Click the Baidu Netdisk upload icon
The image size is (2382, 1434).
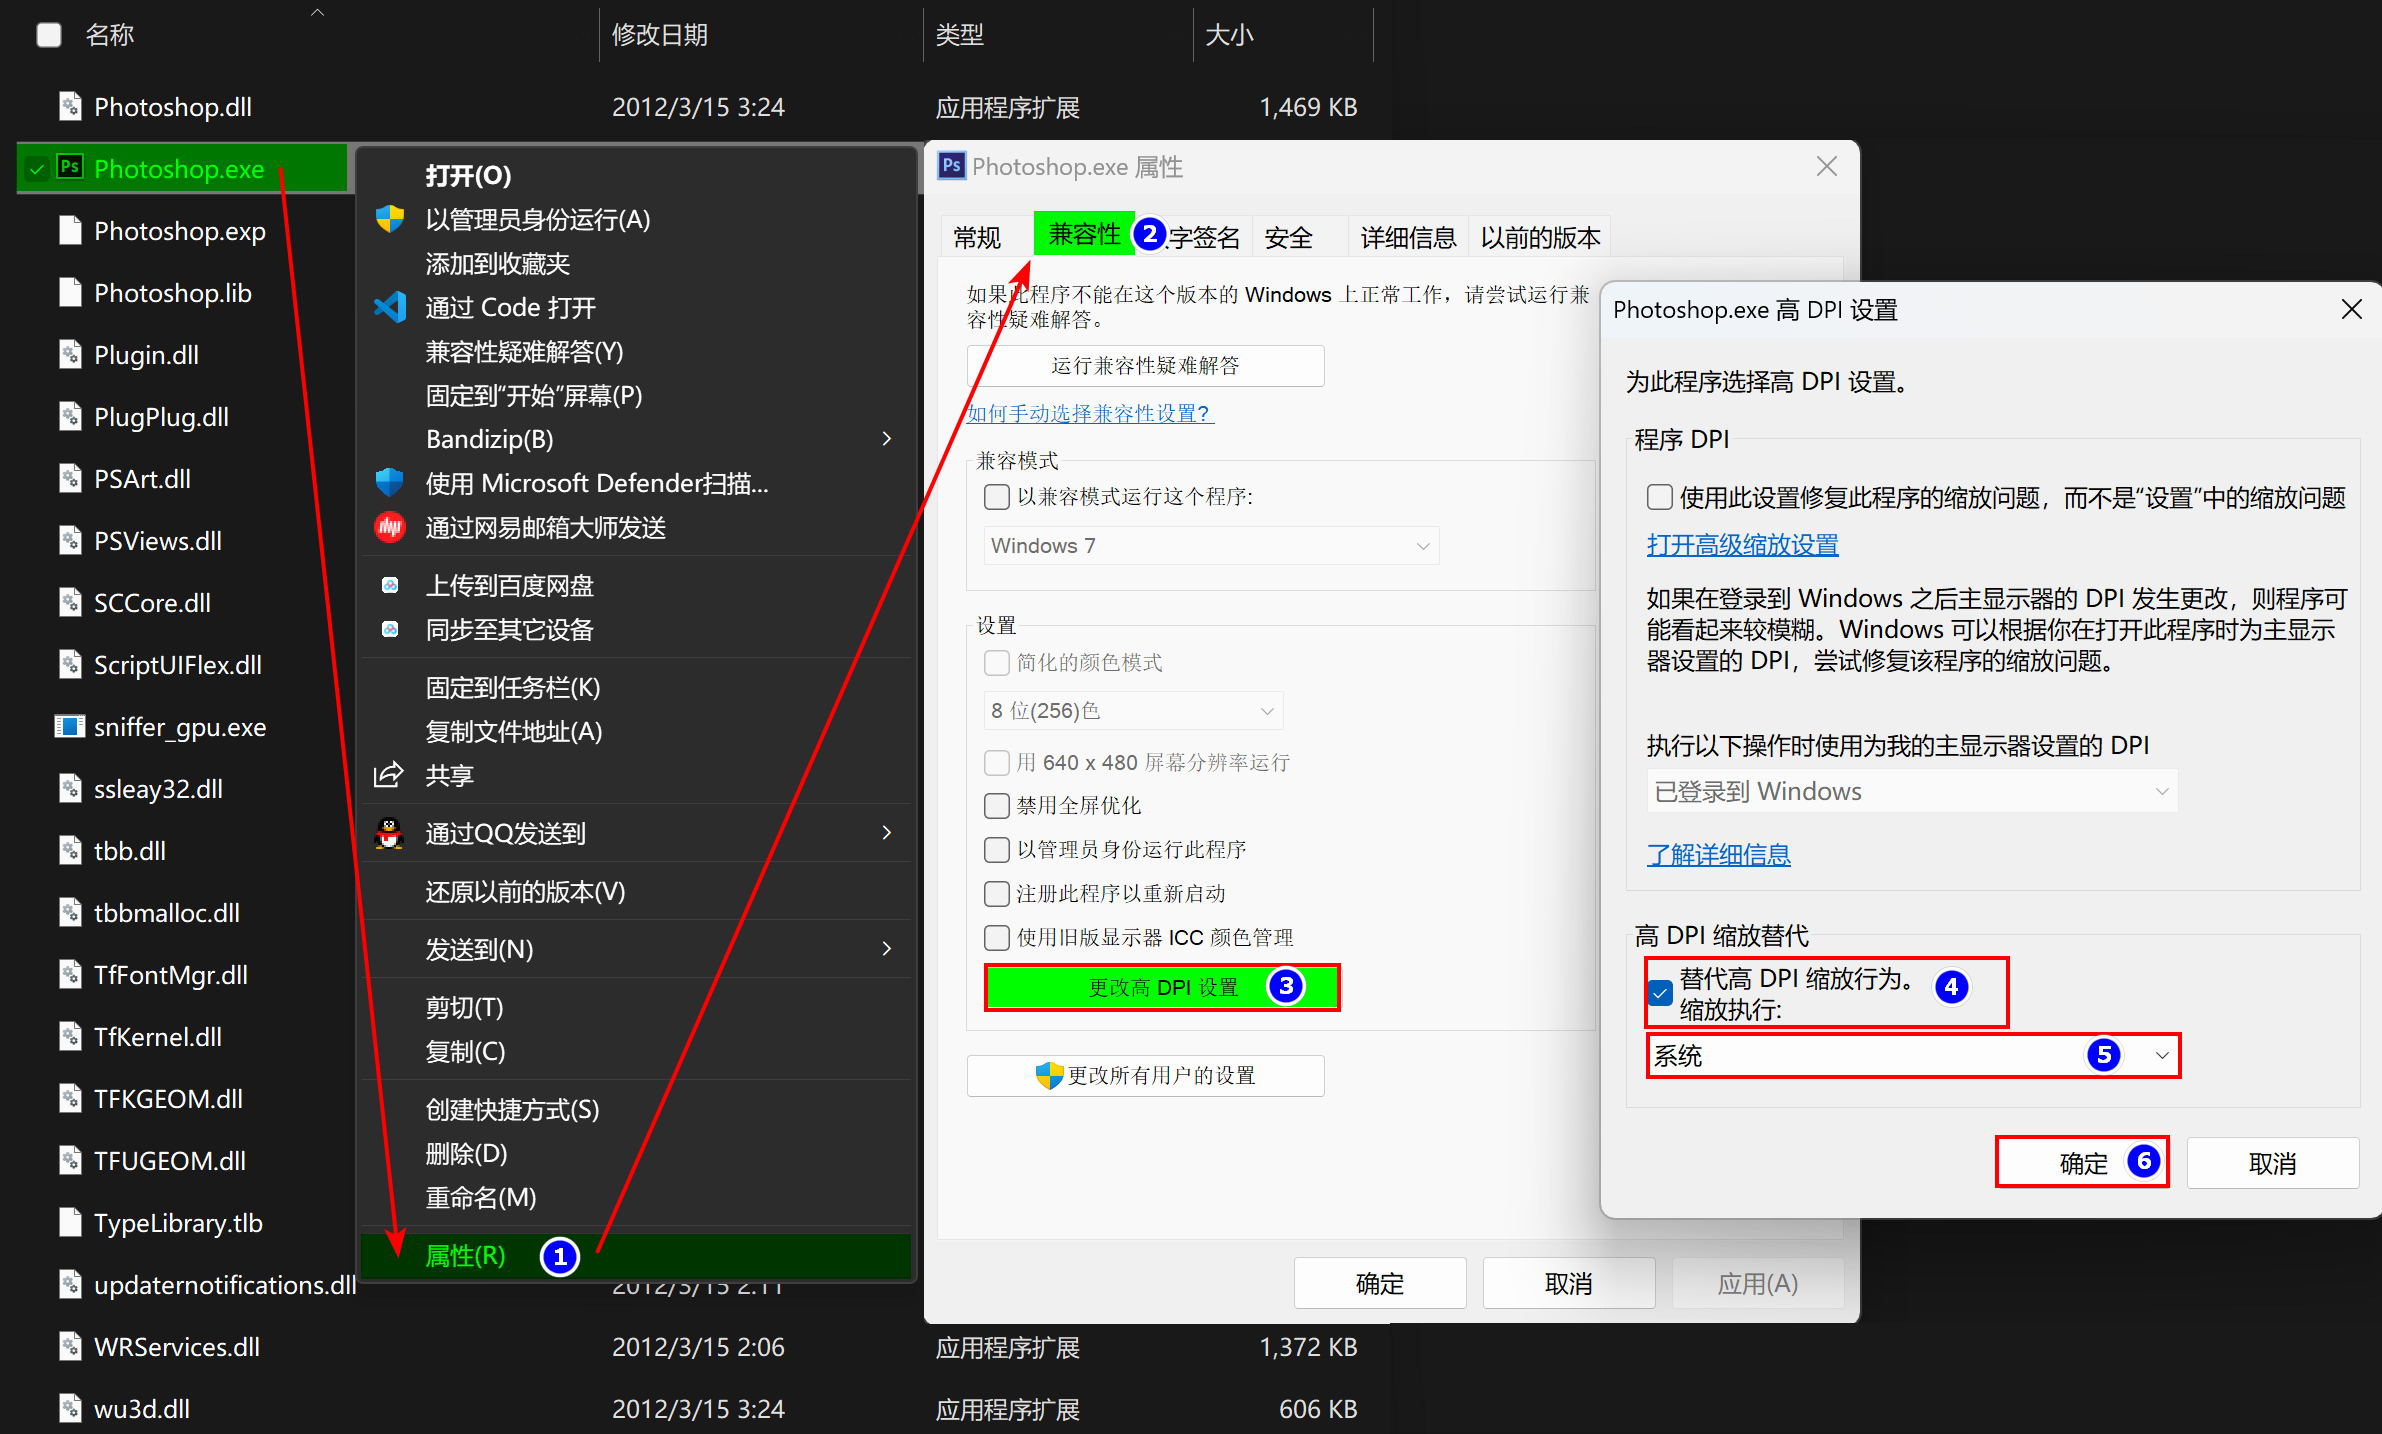tap(390, 585)
